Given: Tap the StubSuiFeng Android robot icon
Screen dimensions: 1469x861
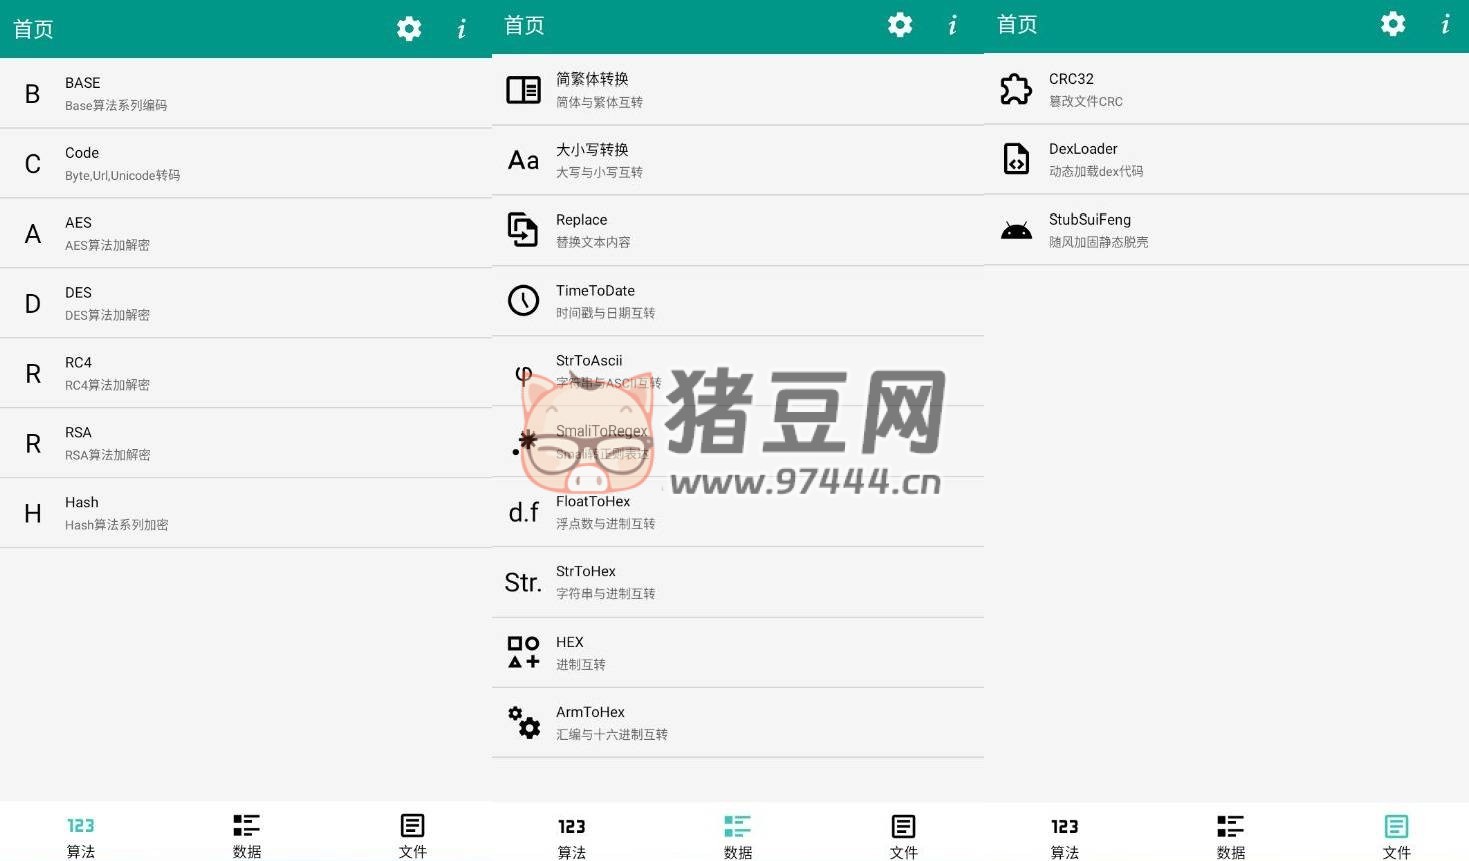Looking at the screenshot, I should pyautogui.click(x=1016, y=231).
